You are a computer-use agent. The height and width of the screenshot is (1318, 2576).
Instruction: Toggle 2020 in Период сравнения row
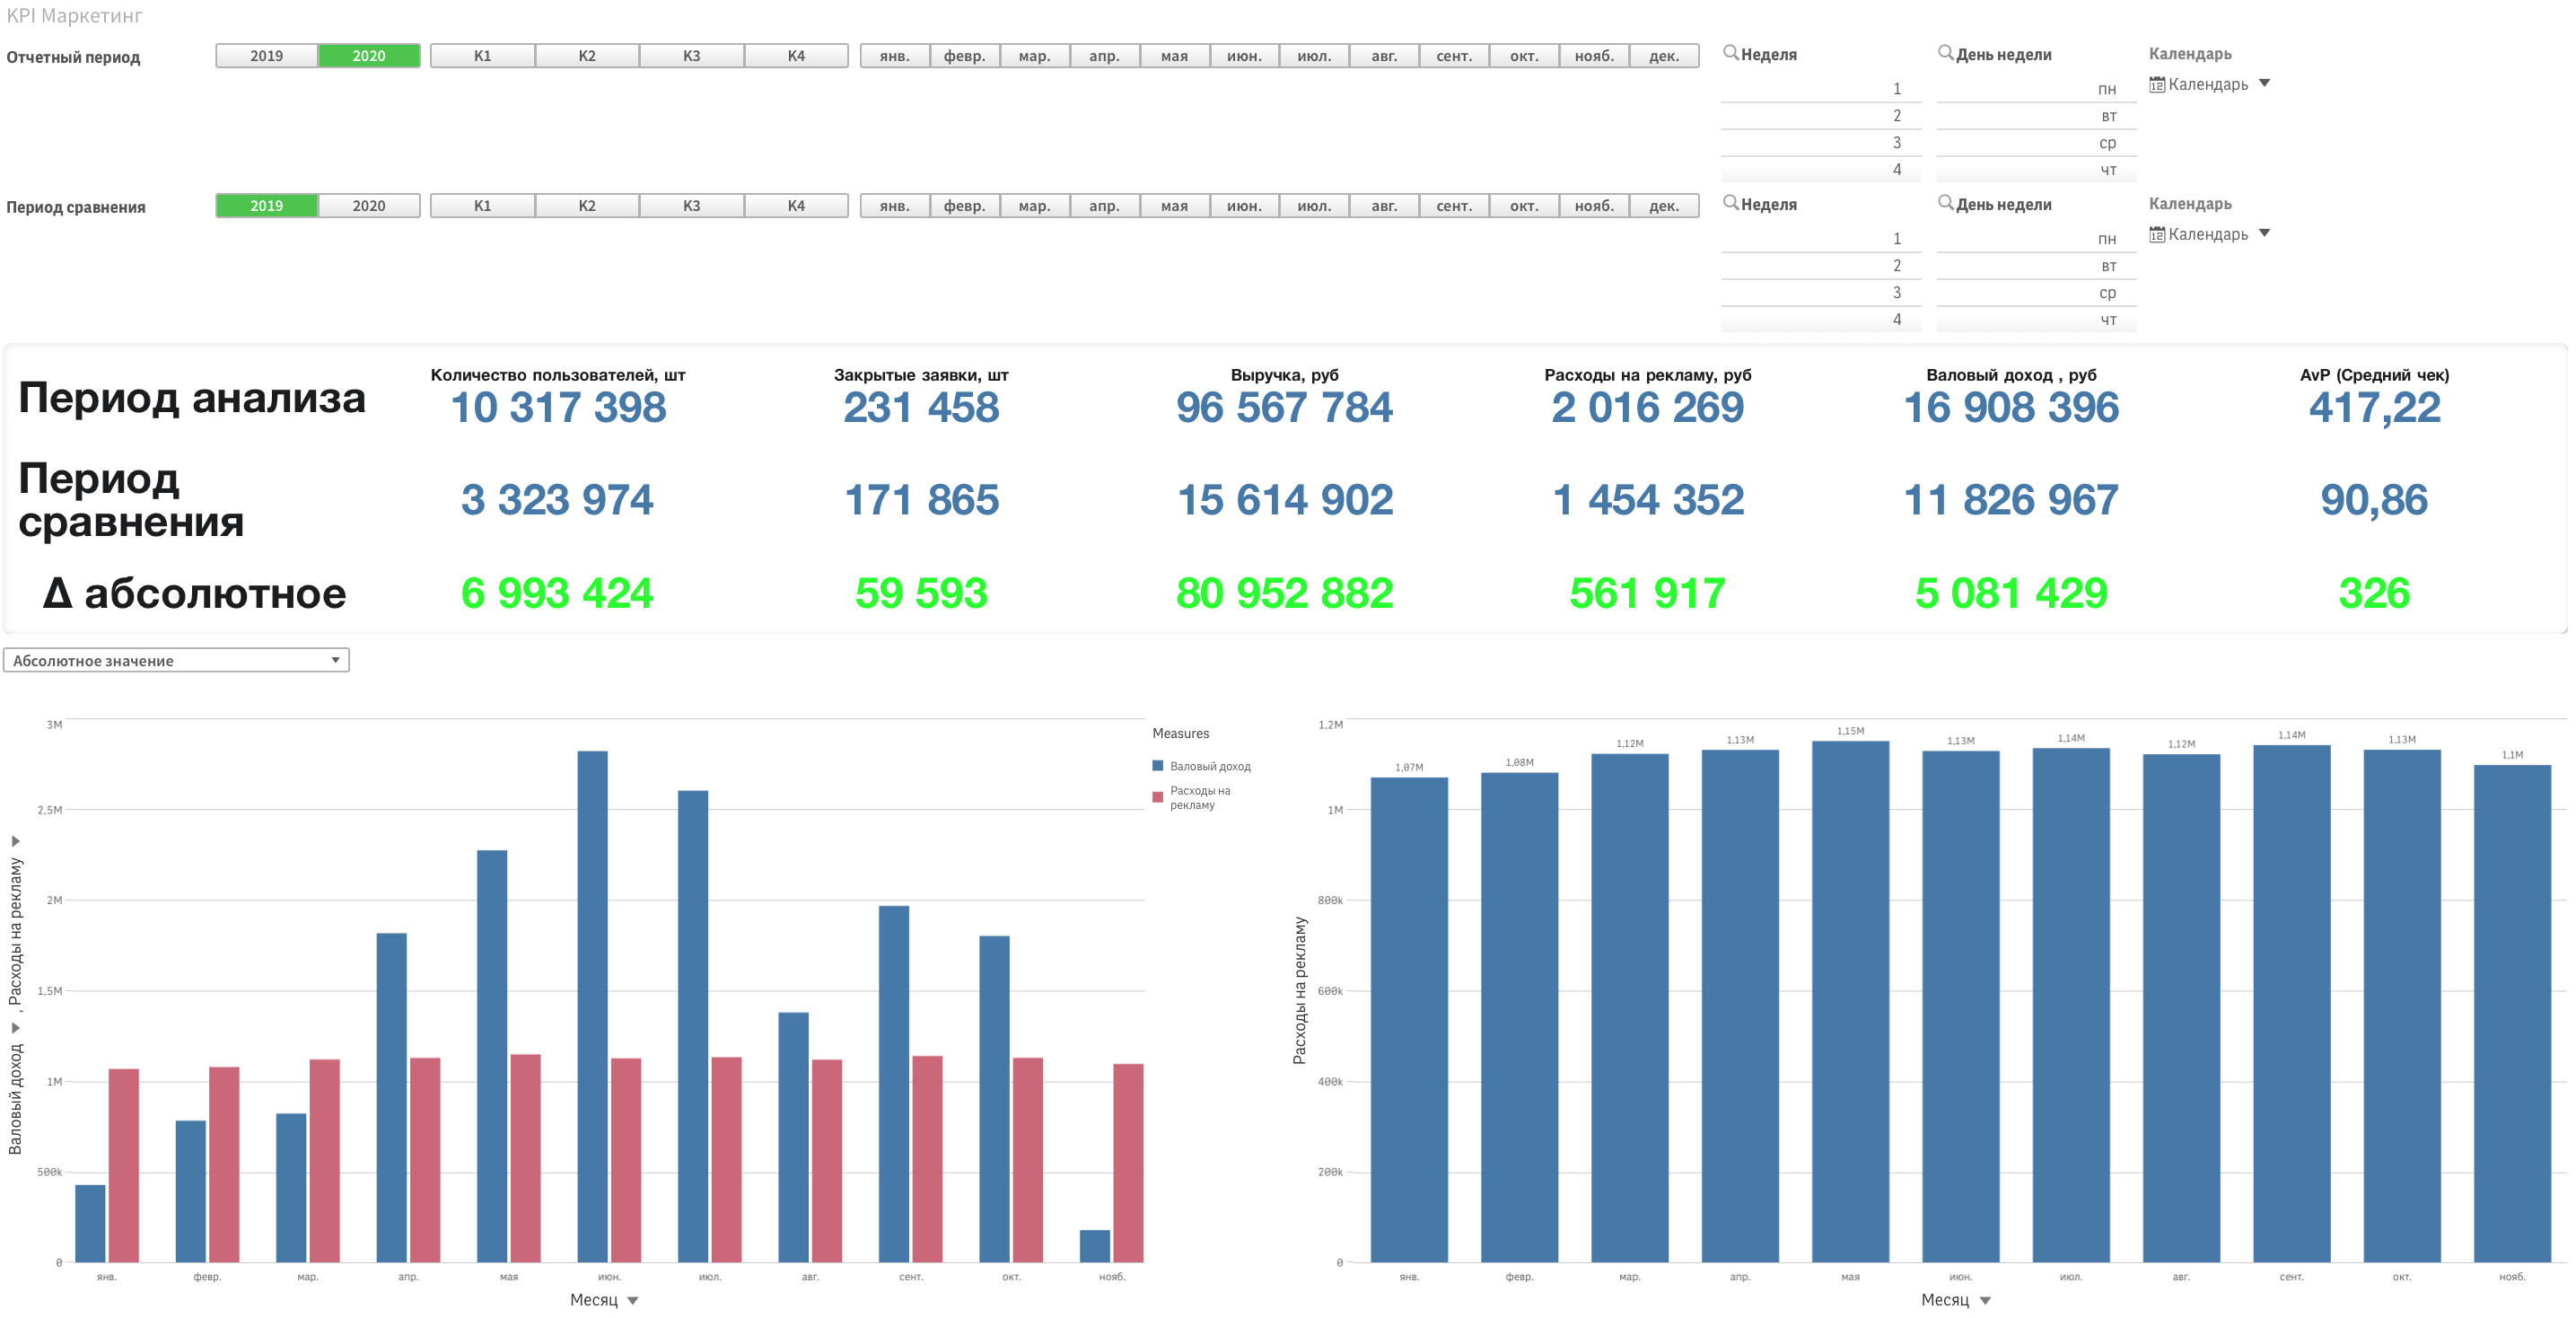pyautogui.click(x=368, y=206)
